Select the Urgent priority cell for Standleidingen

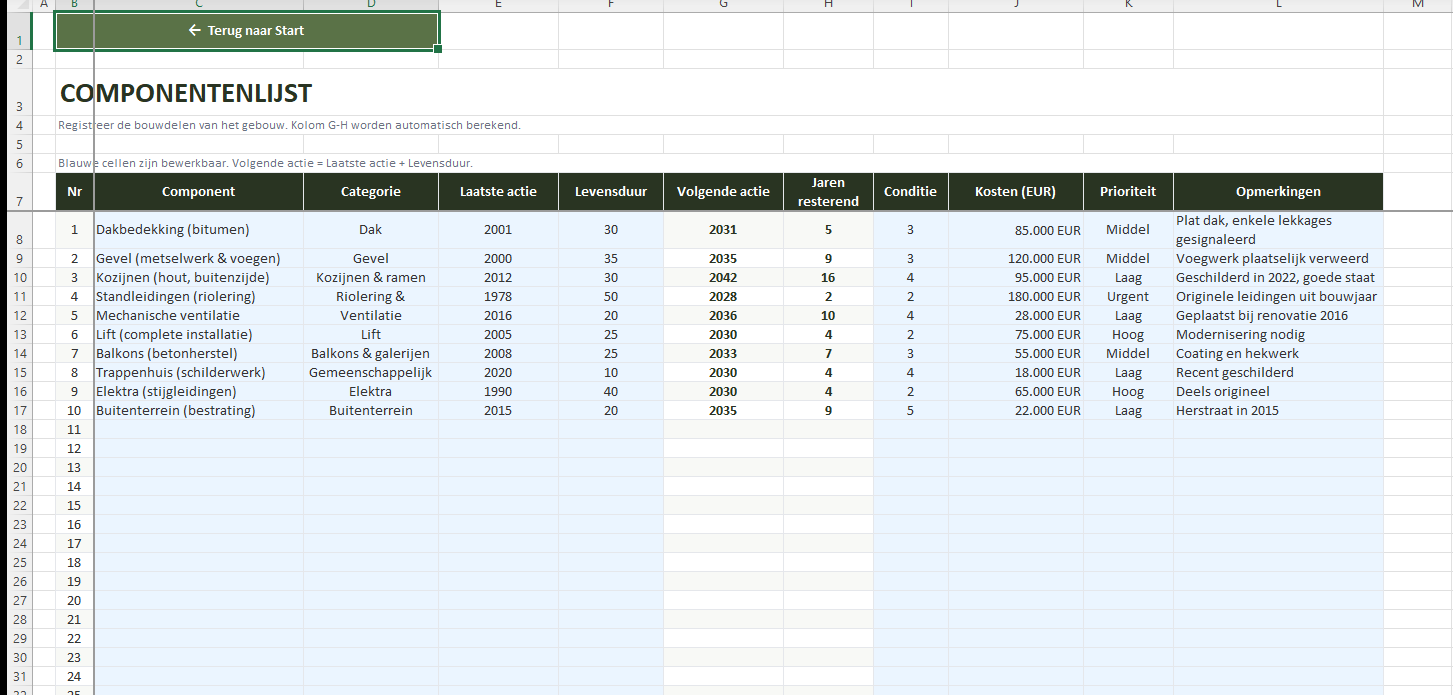pyautogui.click(x=1127, y=297)
